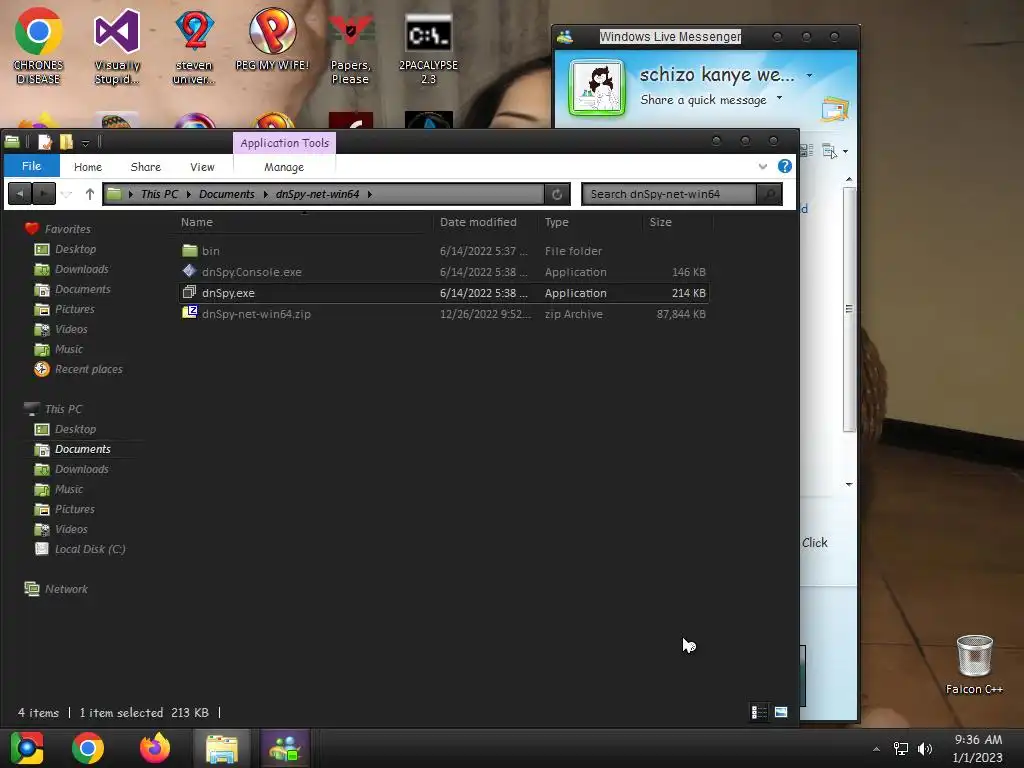Open the Falcon C++ recycle bin icon
The image size is (1024, 768).
coord(974,664)
